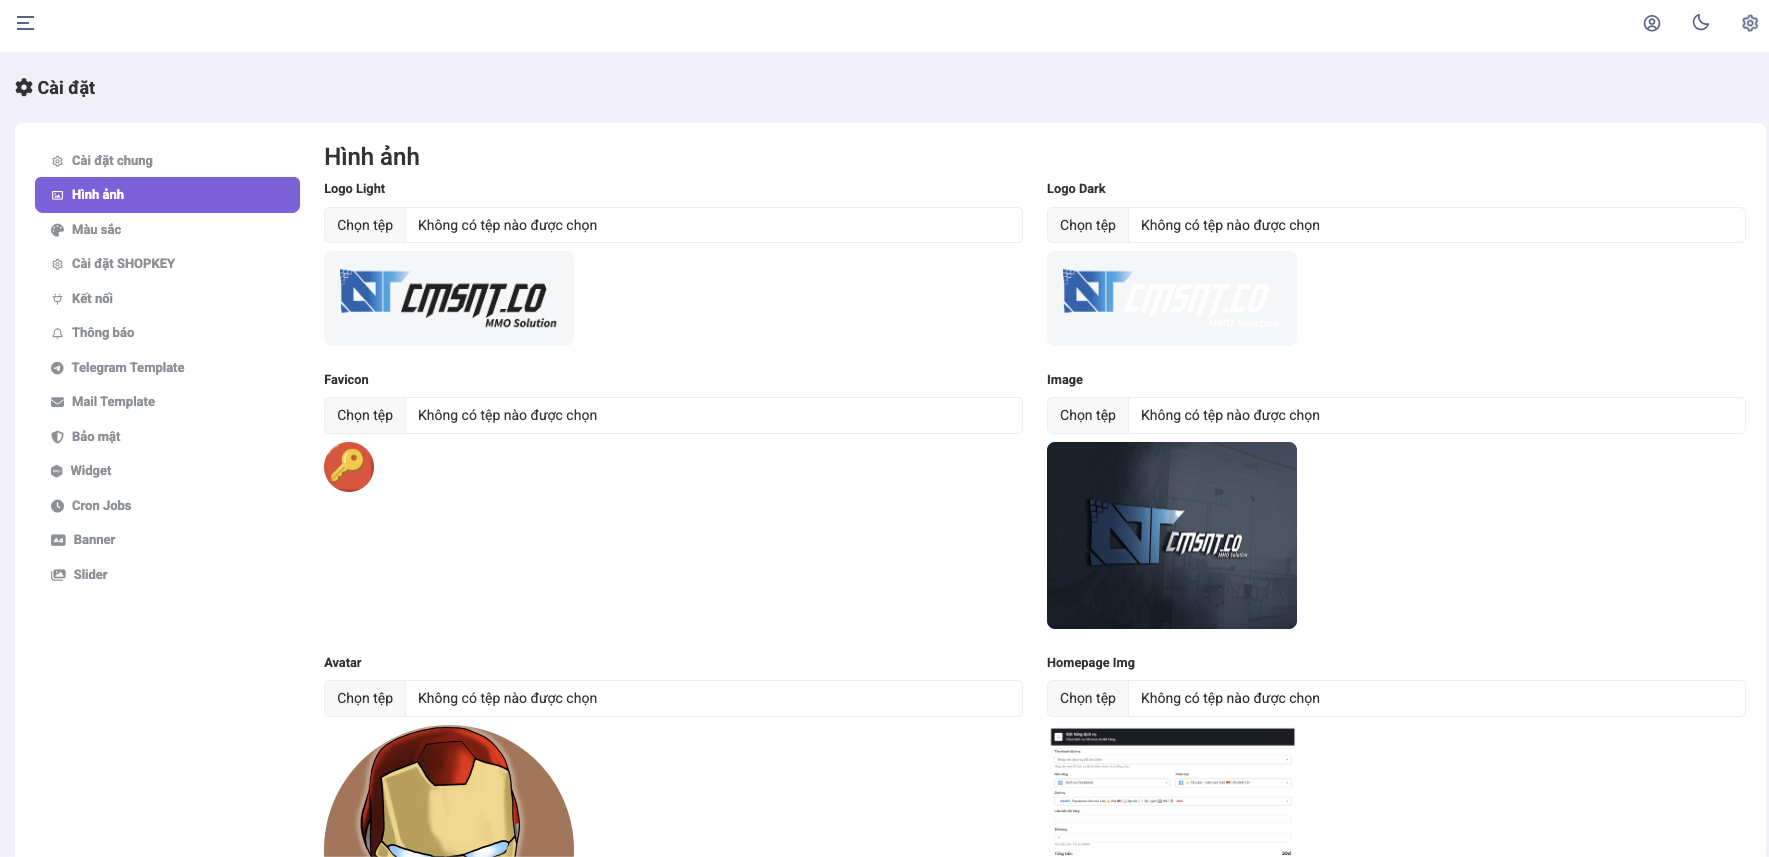The height and width of the screenshot is (857, 1769).
Task: Click the Widget icon in sidebar
Action: [57, 471]
